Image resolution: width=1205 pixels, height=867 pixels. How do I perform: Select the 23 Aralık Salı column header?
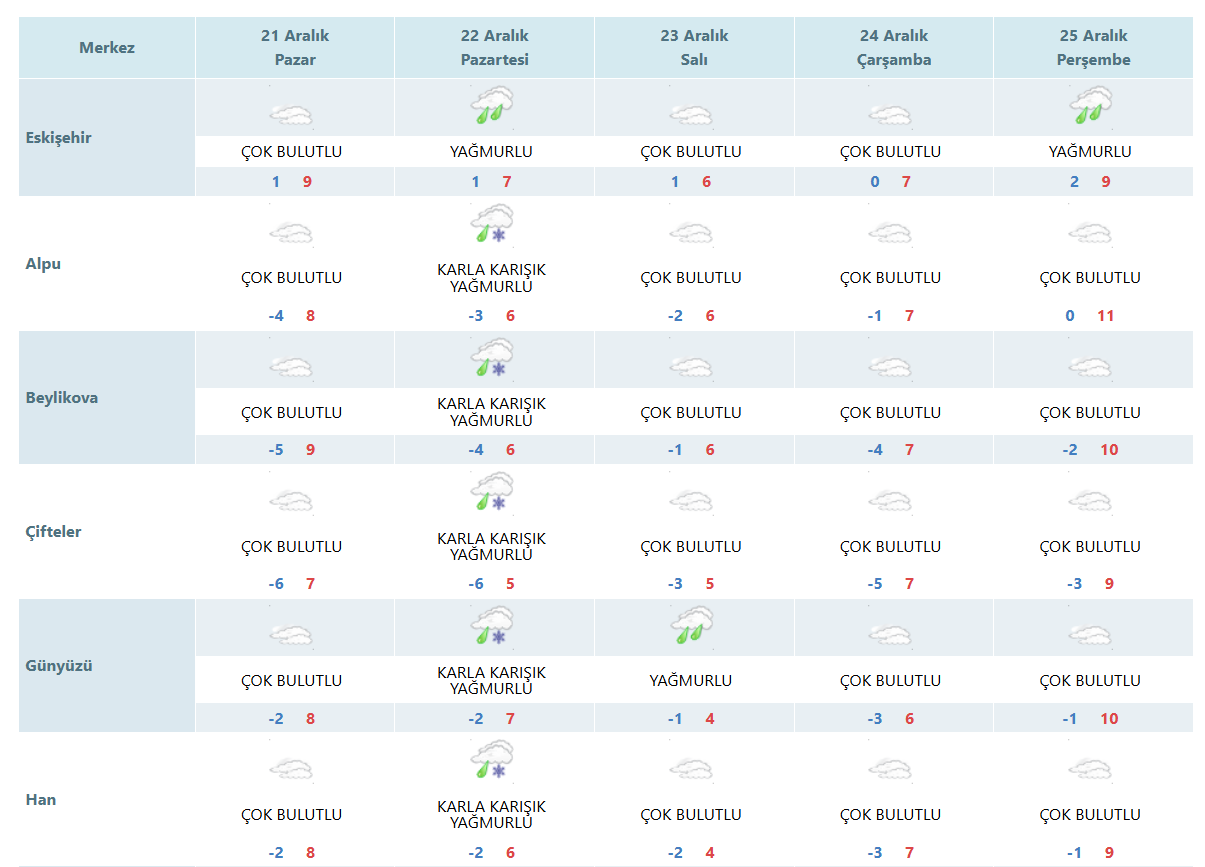(694, 47)
